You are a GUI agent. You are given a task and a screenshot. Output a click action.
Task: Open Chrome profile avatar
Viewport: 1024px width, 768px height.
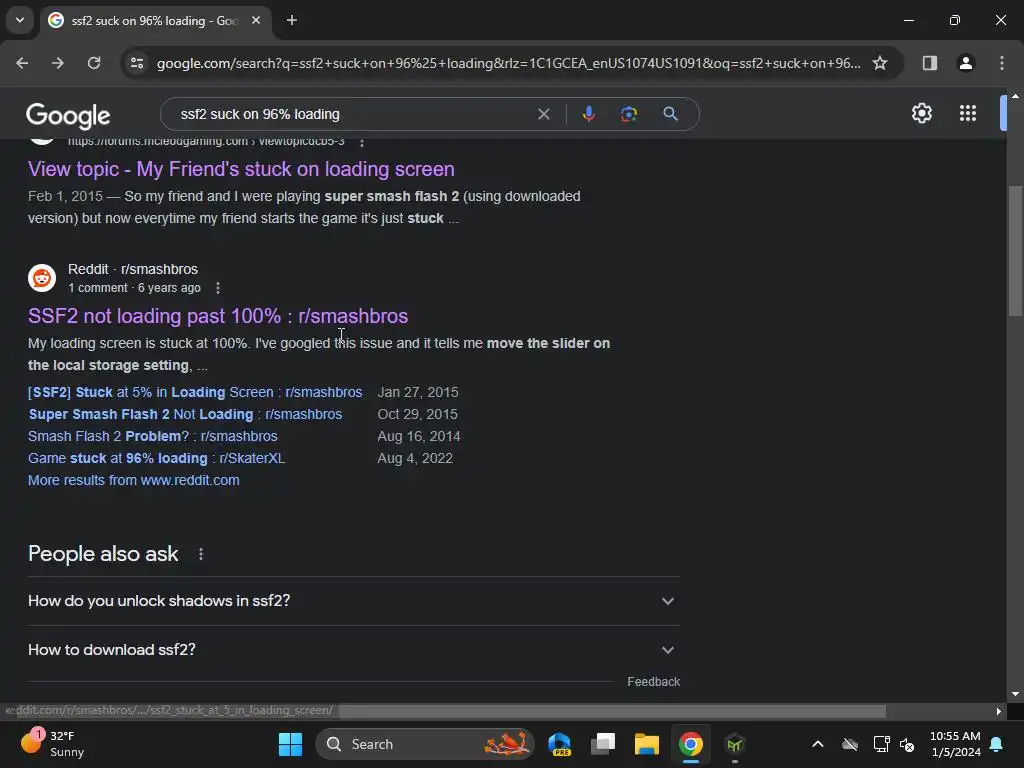[x=965, y=63]
